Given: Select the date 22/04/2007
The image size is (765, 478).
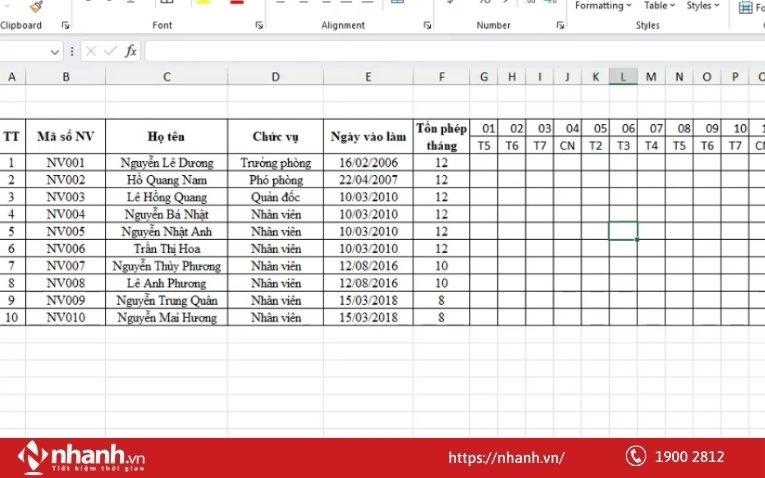Looking at the screenshot, I should click(368, 180).
